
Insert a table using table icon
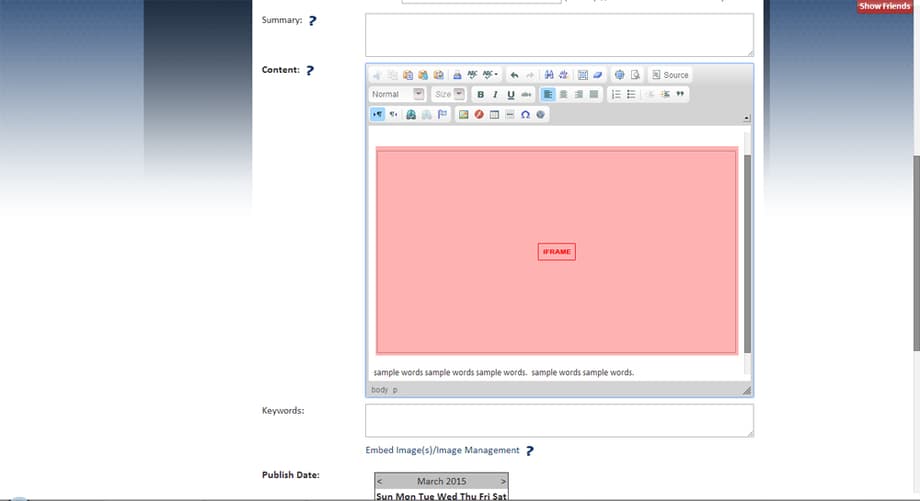(495, 114)
